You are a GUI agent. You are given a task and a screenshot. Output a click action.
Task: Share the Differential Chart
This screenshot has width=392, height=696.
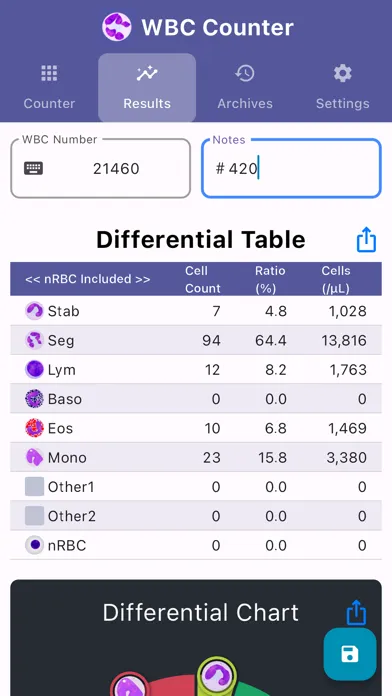click(x=356, y=613)
